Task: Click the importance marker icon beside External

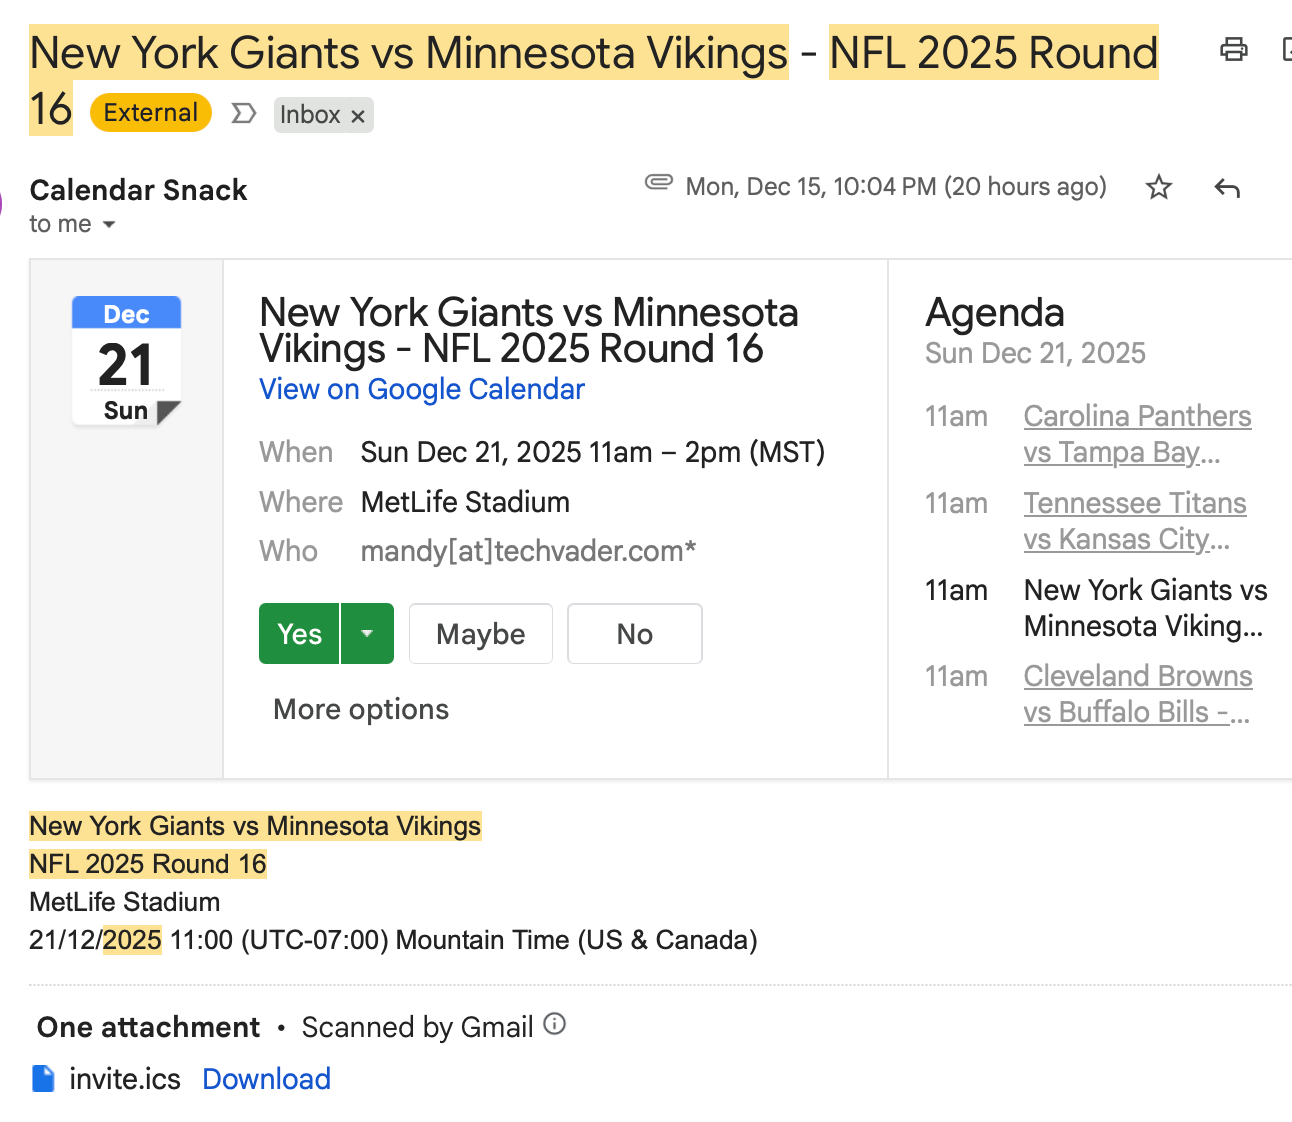Action: (x=244, y=113)
